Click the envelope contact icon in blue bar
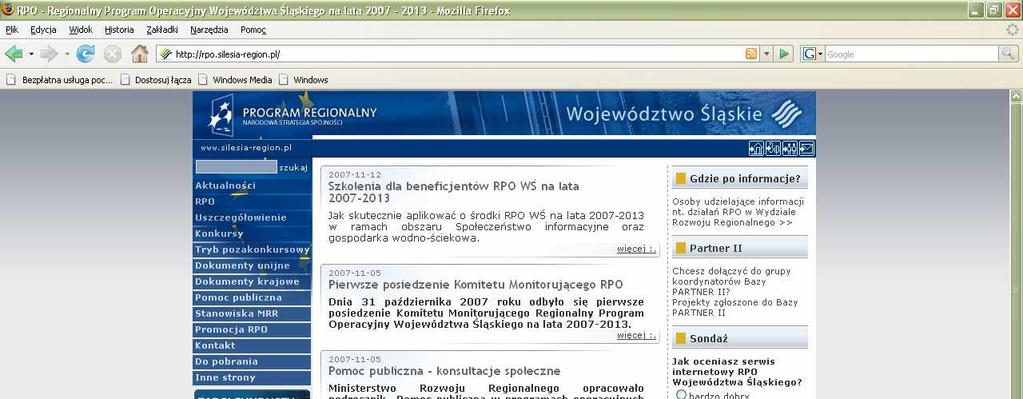The width and height of the screenshot is (1023, 399). [807, 149]
